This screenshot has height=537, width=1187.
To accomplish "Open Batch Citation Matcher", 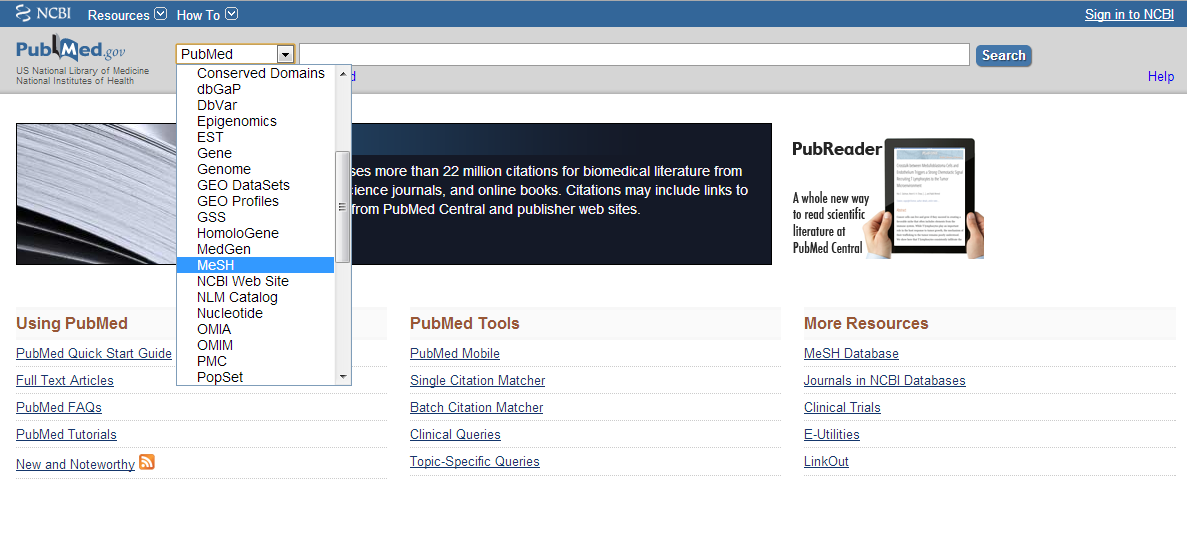I will click(477, 407).
